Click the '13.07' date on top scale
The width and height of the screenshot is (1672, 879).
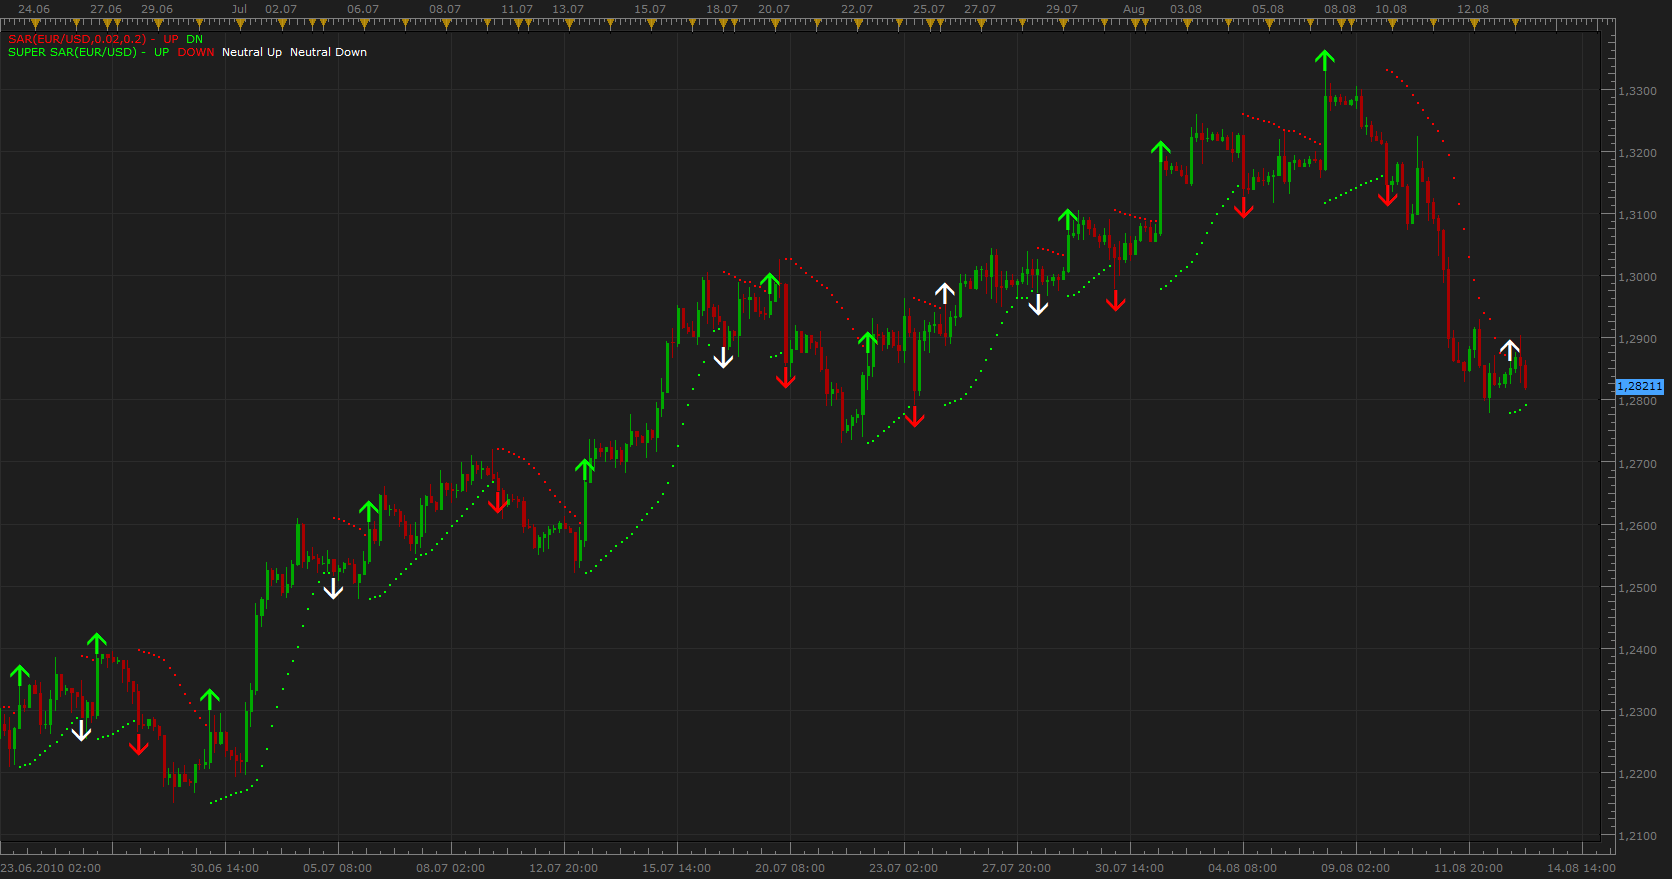pos(568,9)
